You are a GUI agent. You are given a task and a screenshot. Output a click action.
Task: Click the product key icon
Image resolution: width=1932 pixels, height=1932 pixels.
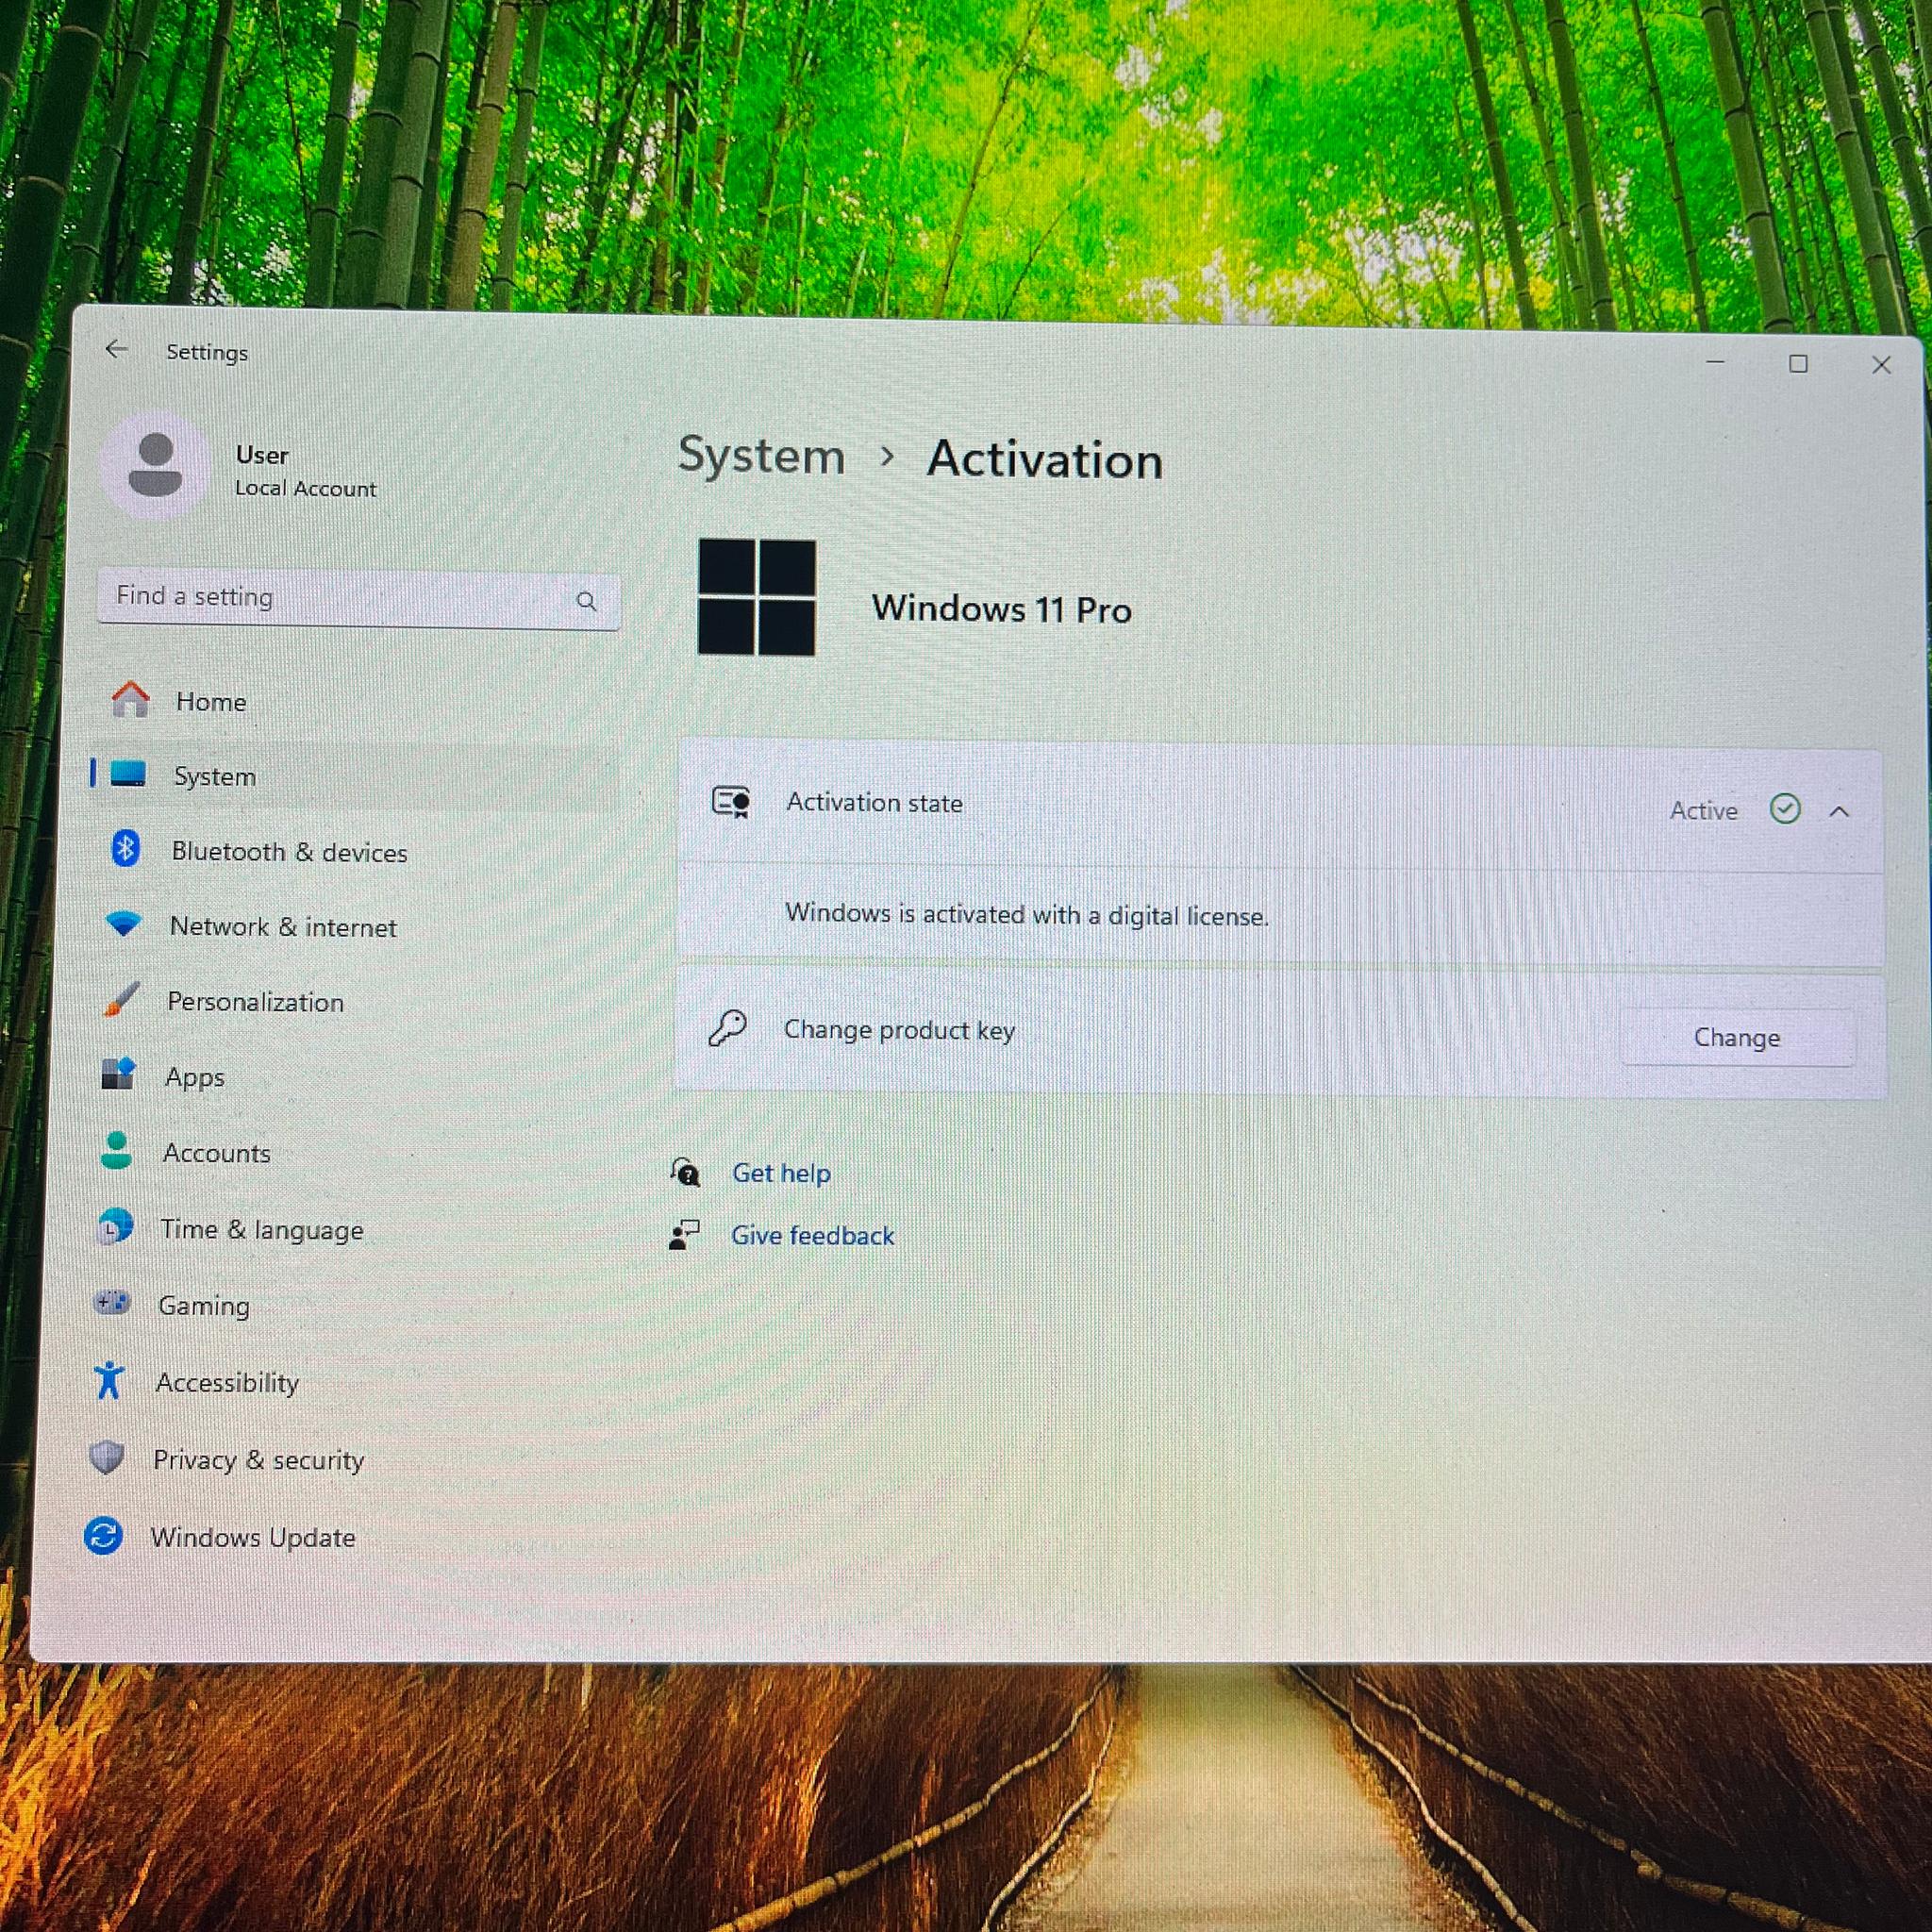coord(727,1027)
